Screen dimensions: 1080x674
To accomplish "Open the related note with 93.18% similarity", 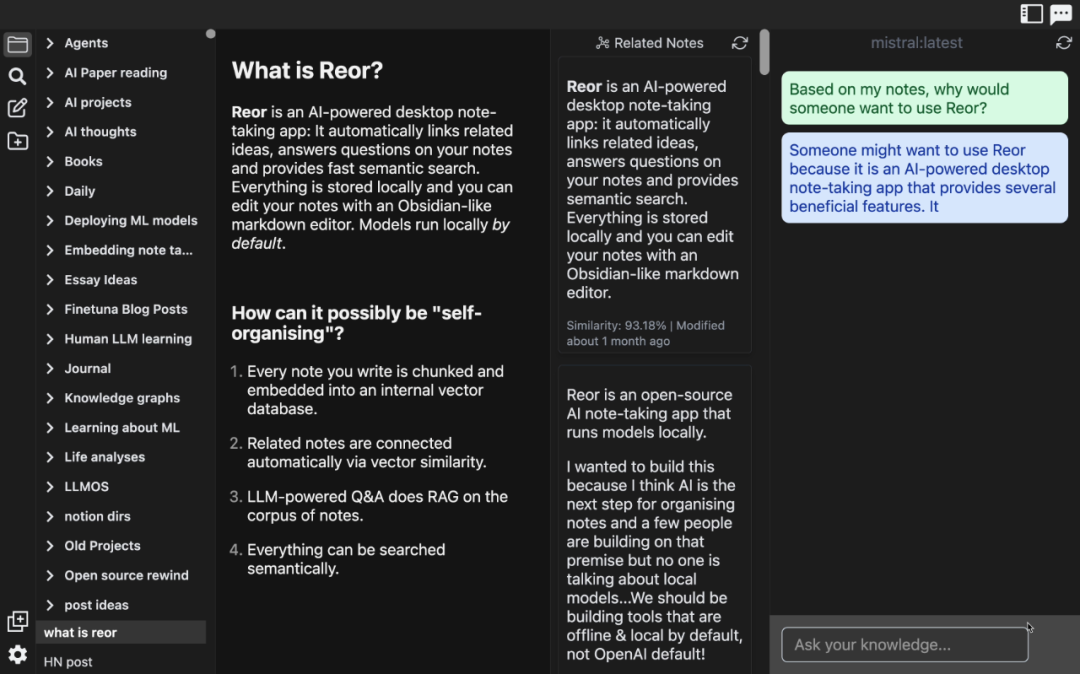I will click(x=654, y=205).
